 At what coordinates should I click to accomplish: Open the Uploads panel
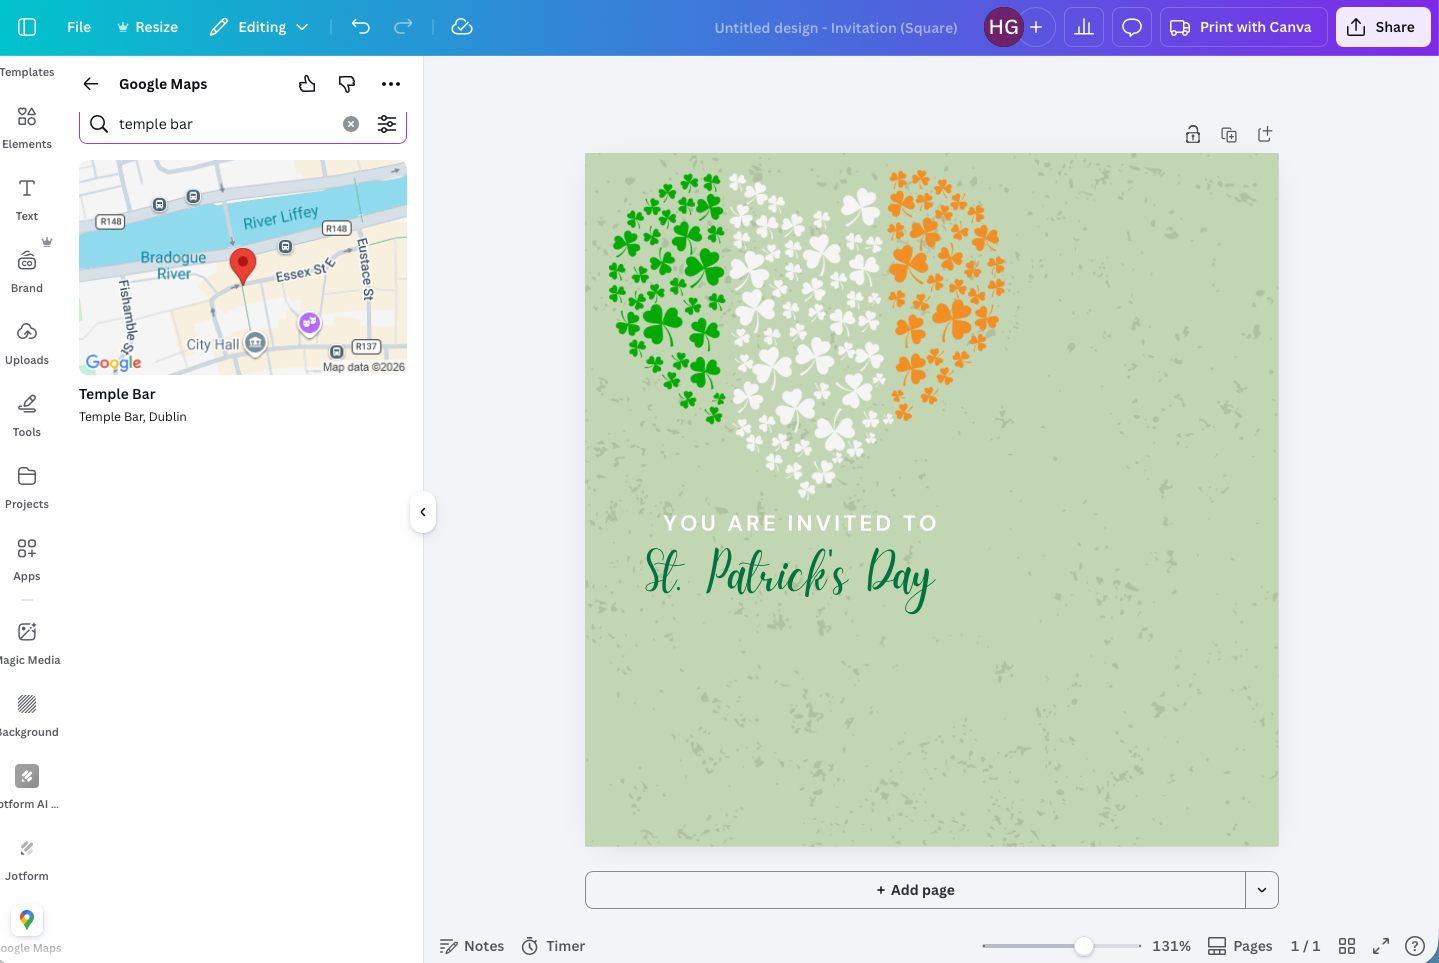26,341
